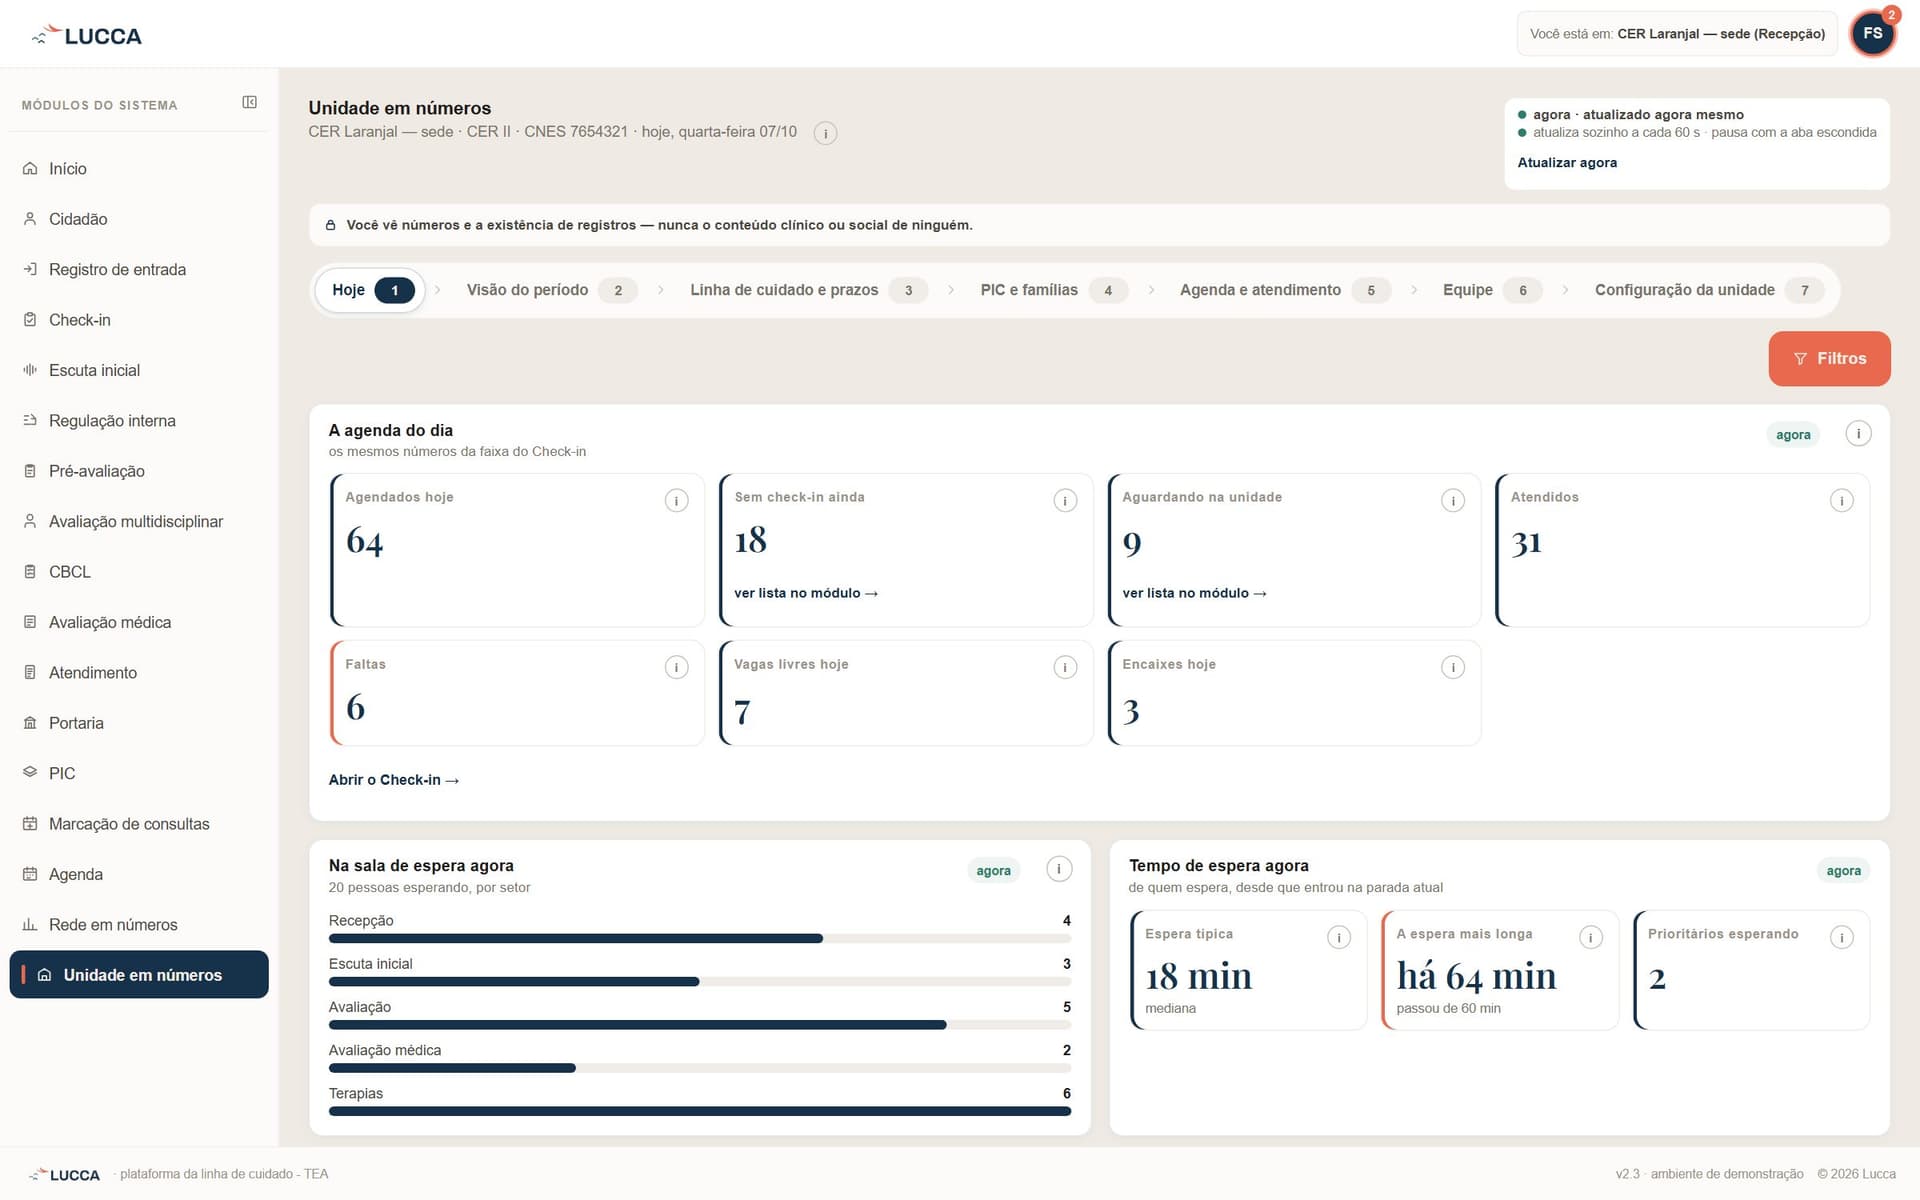The height and width of the screenshot is (1200, 1920).
Task: Open the Abrir o Check-in link
Action: pos(394,780)
